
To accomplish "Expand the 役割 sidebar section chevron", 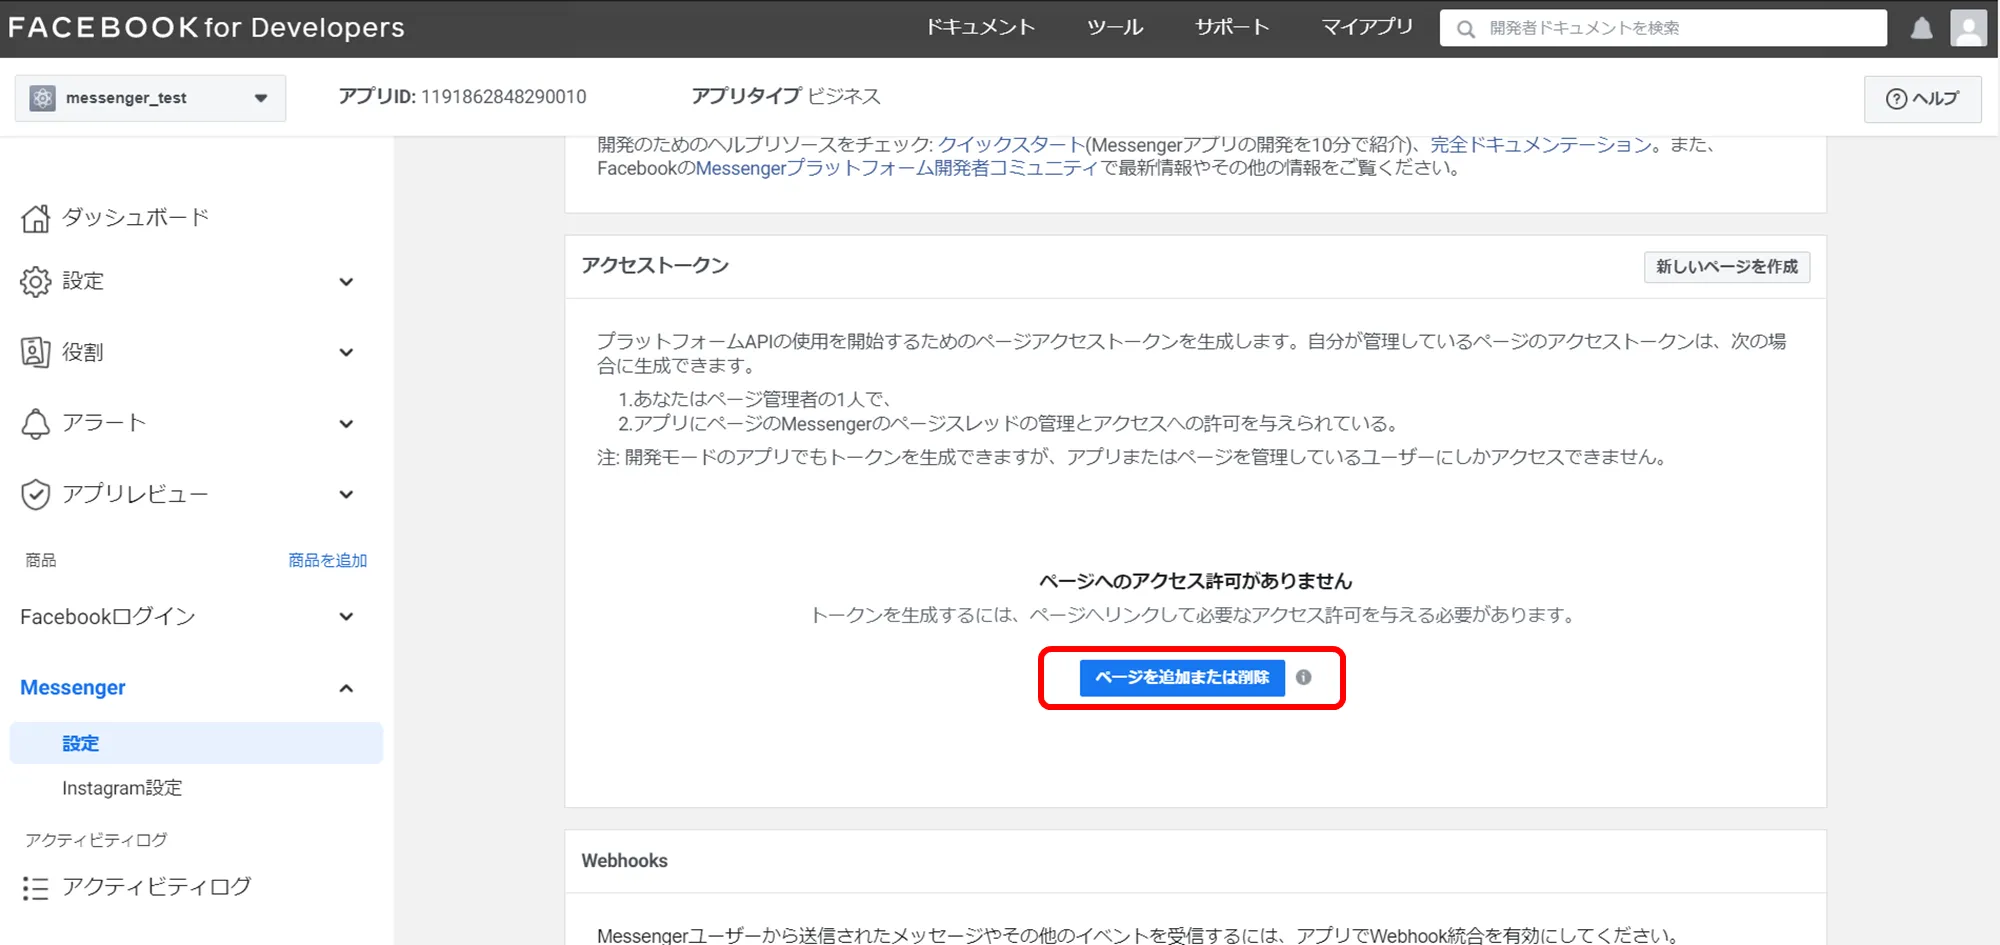I will tap(346, 352).
